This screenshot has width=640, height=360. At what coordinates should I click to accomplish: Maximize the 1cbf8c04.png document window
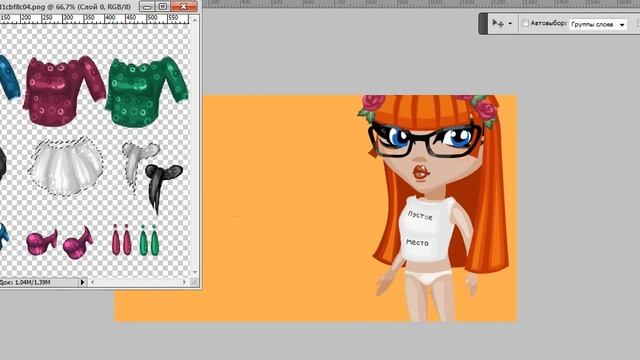click(162, 7)
